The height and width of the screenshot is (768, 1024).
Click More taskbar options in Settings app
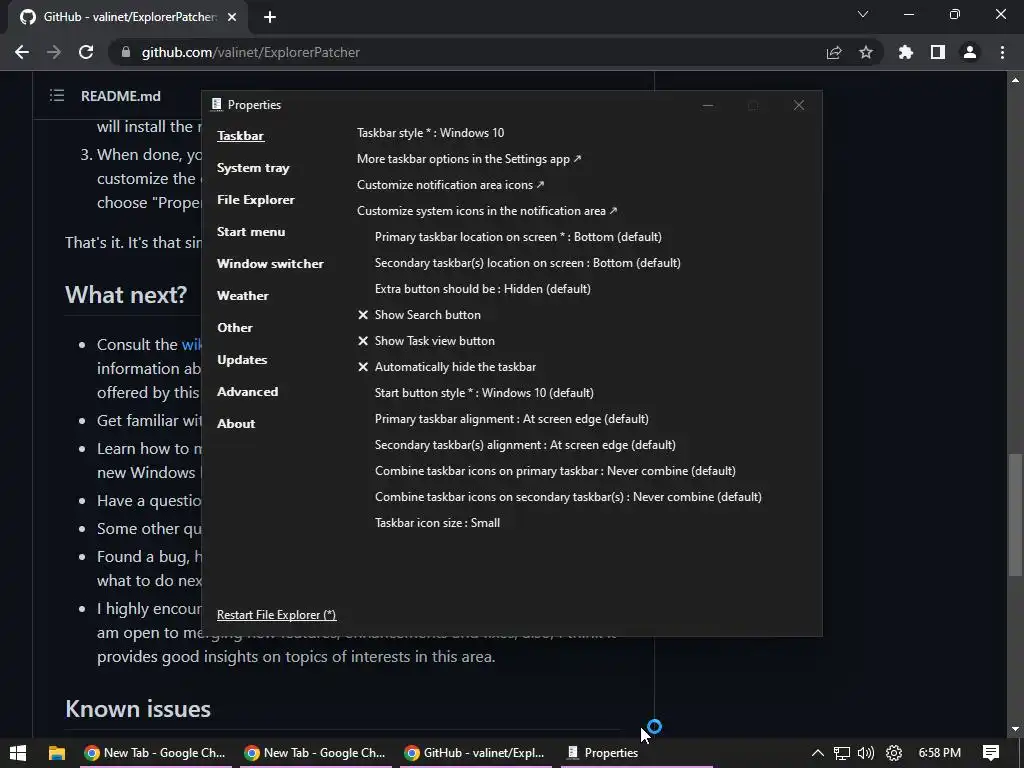pos(469,159)
